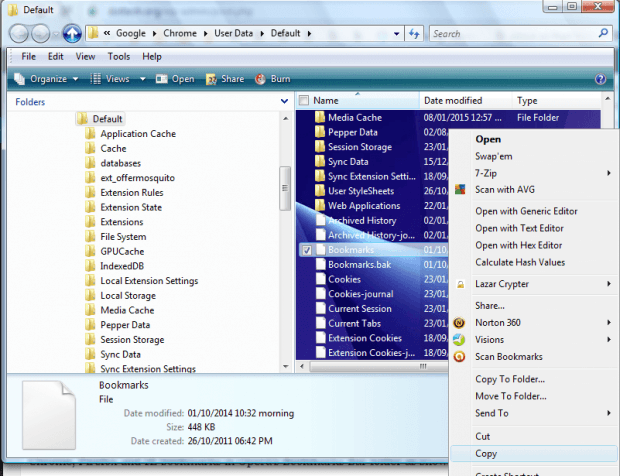The image size is (620, 476).
Task: Click the Refresh icon beside address bar
Action: point(414,34)
